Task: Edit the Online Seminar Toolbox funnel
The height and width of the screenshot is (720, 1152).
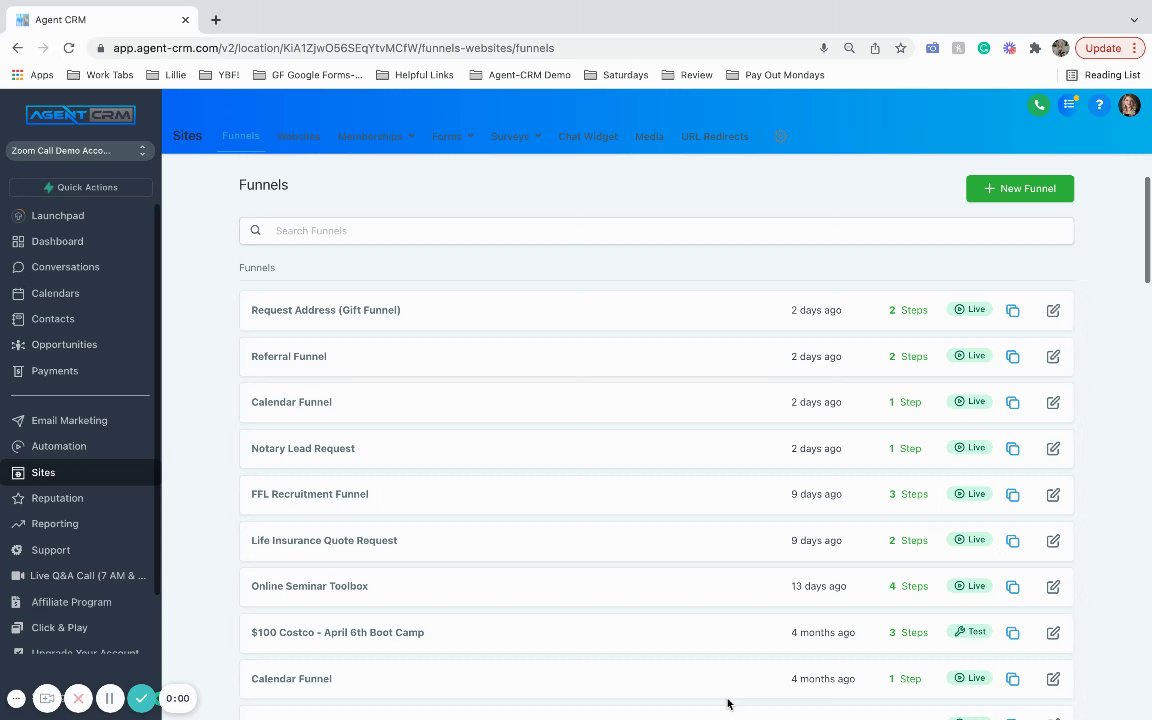Action: [x=1053, y=587]
